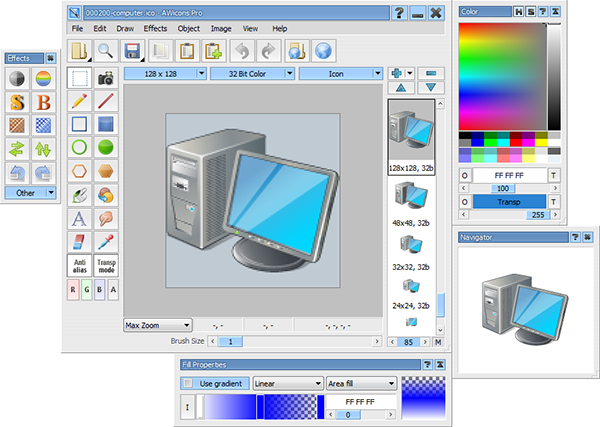Viewport: 600px width, 427px height.
Task: Click the Undo arrow icon
Action: (240, 50)
